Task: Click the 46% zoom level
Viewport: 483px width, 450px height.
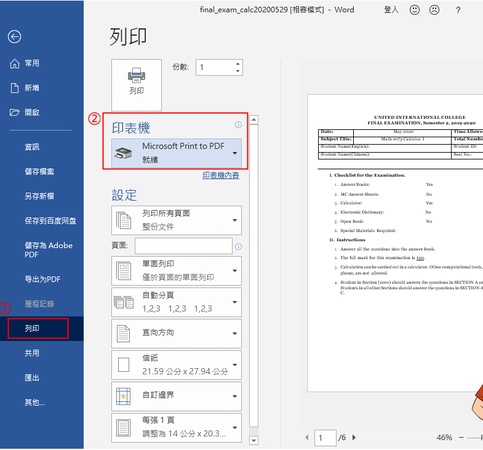Action: [444, 438]
